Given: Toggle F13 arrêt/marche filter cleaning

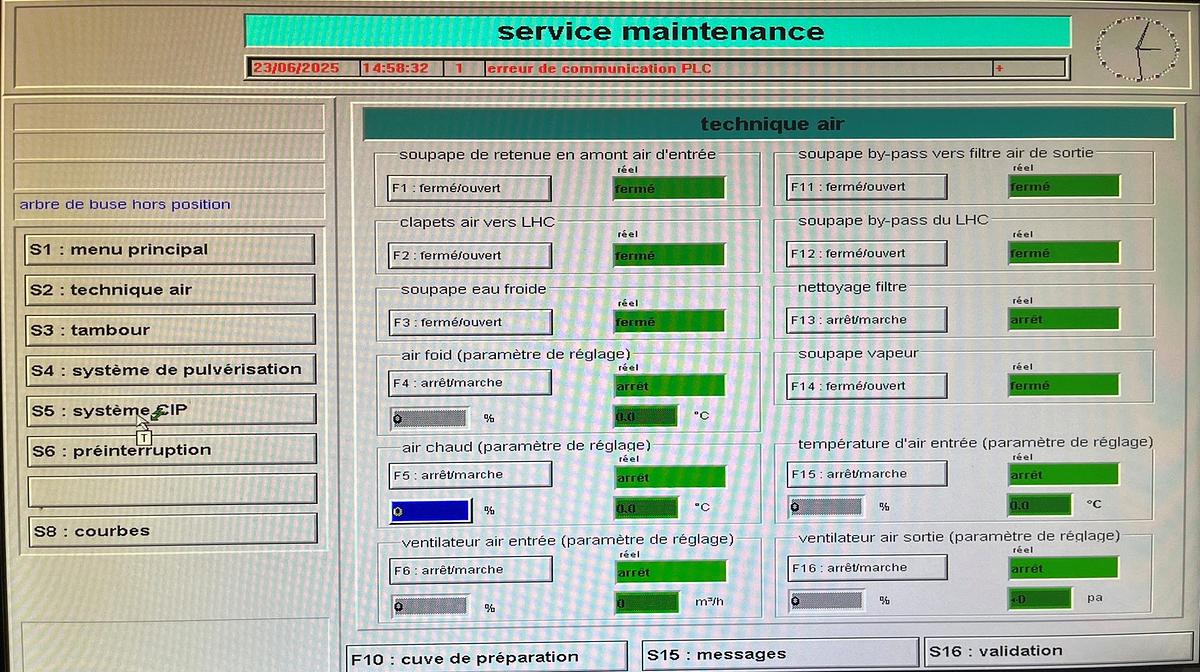Looking at the screenshot, I should (867, 320).
